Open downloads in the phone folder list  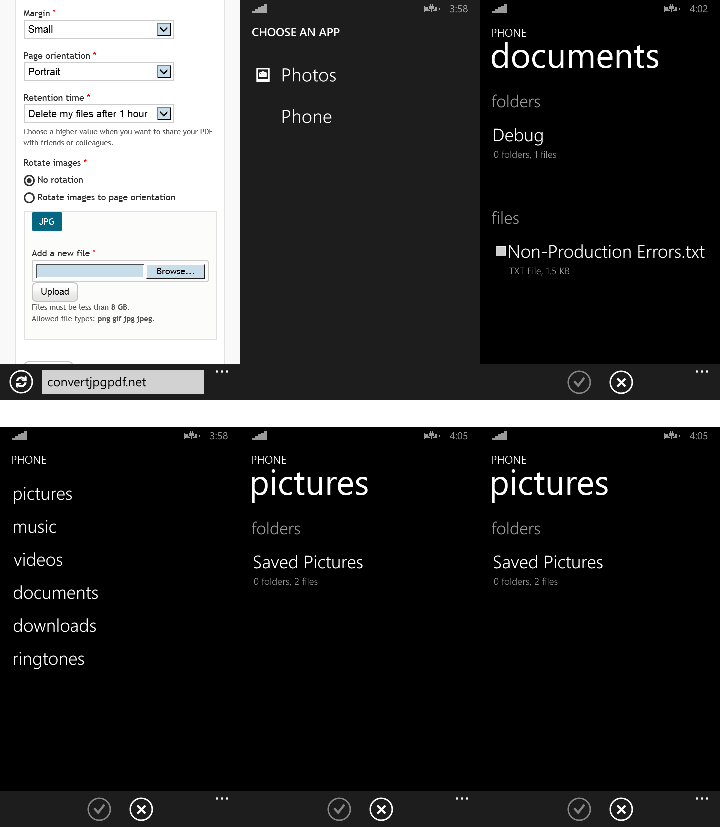click(55, 626)
